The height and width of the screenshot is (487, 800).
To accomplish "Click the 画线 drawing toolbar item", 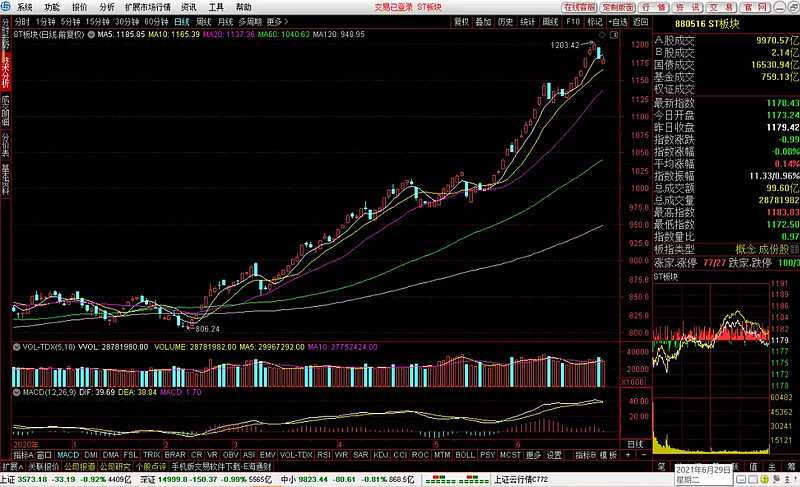I will click(551, 22).
